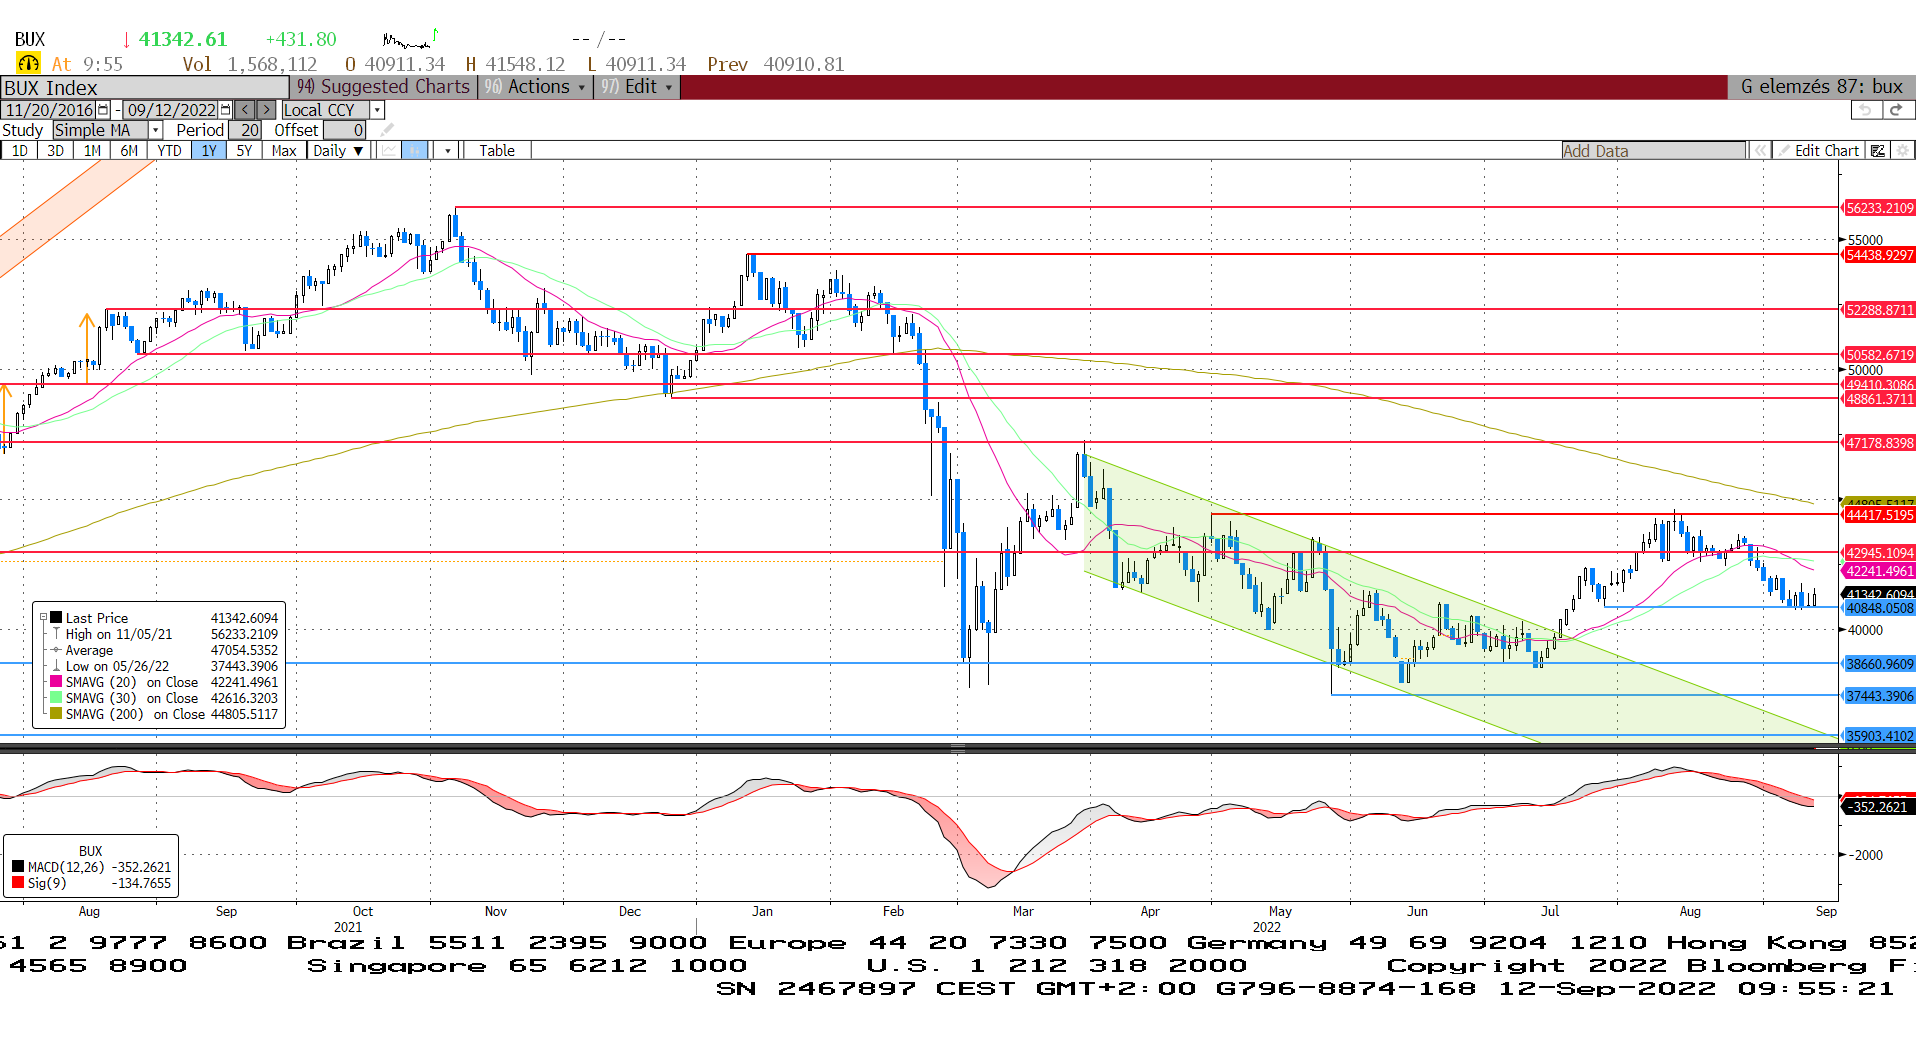
Task: Click the red down-arrow price indicator
Action: 126,40
